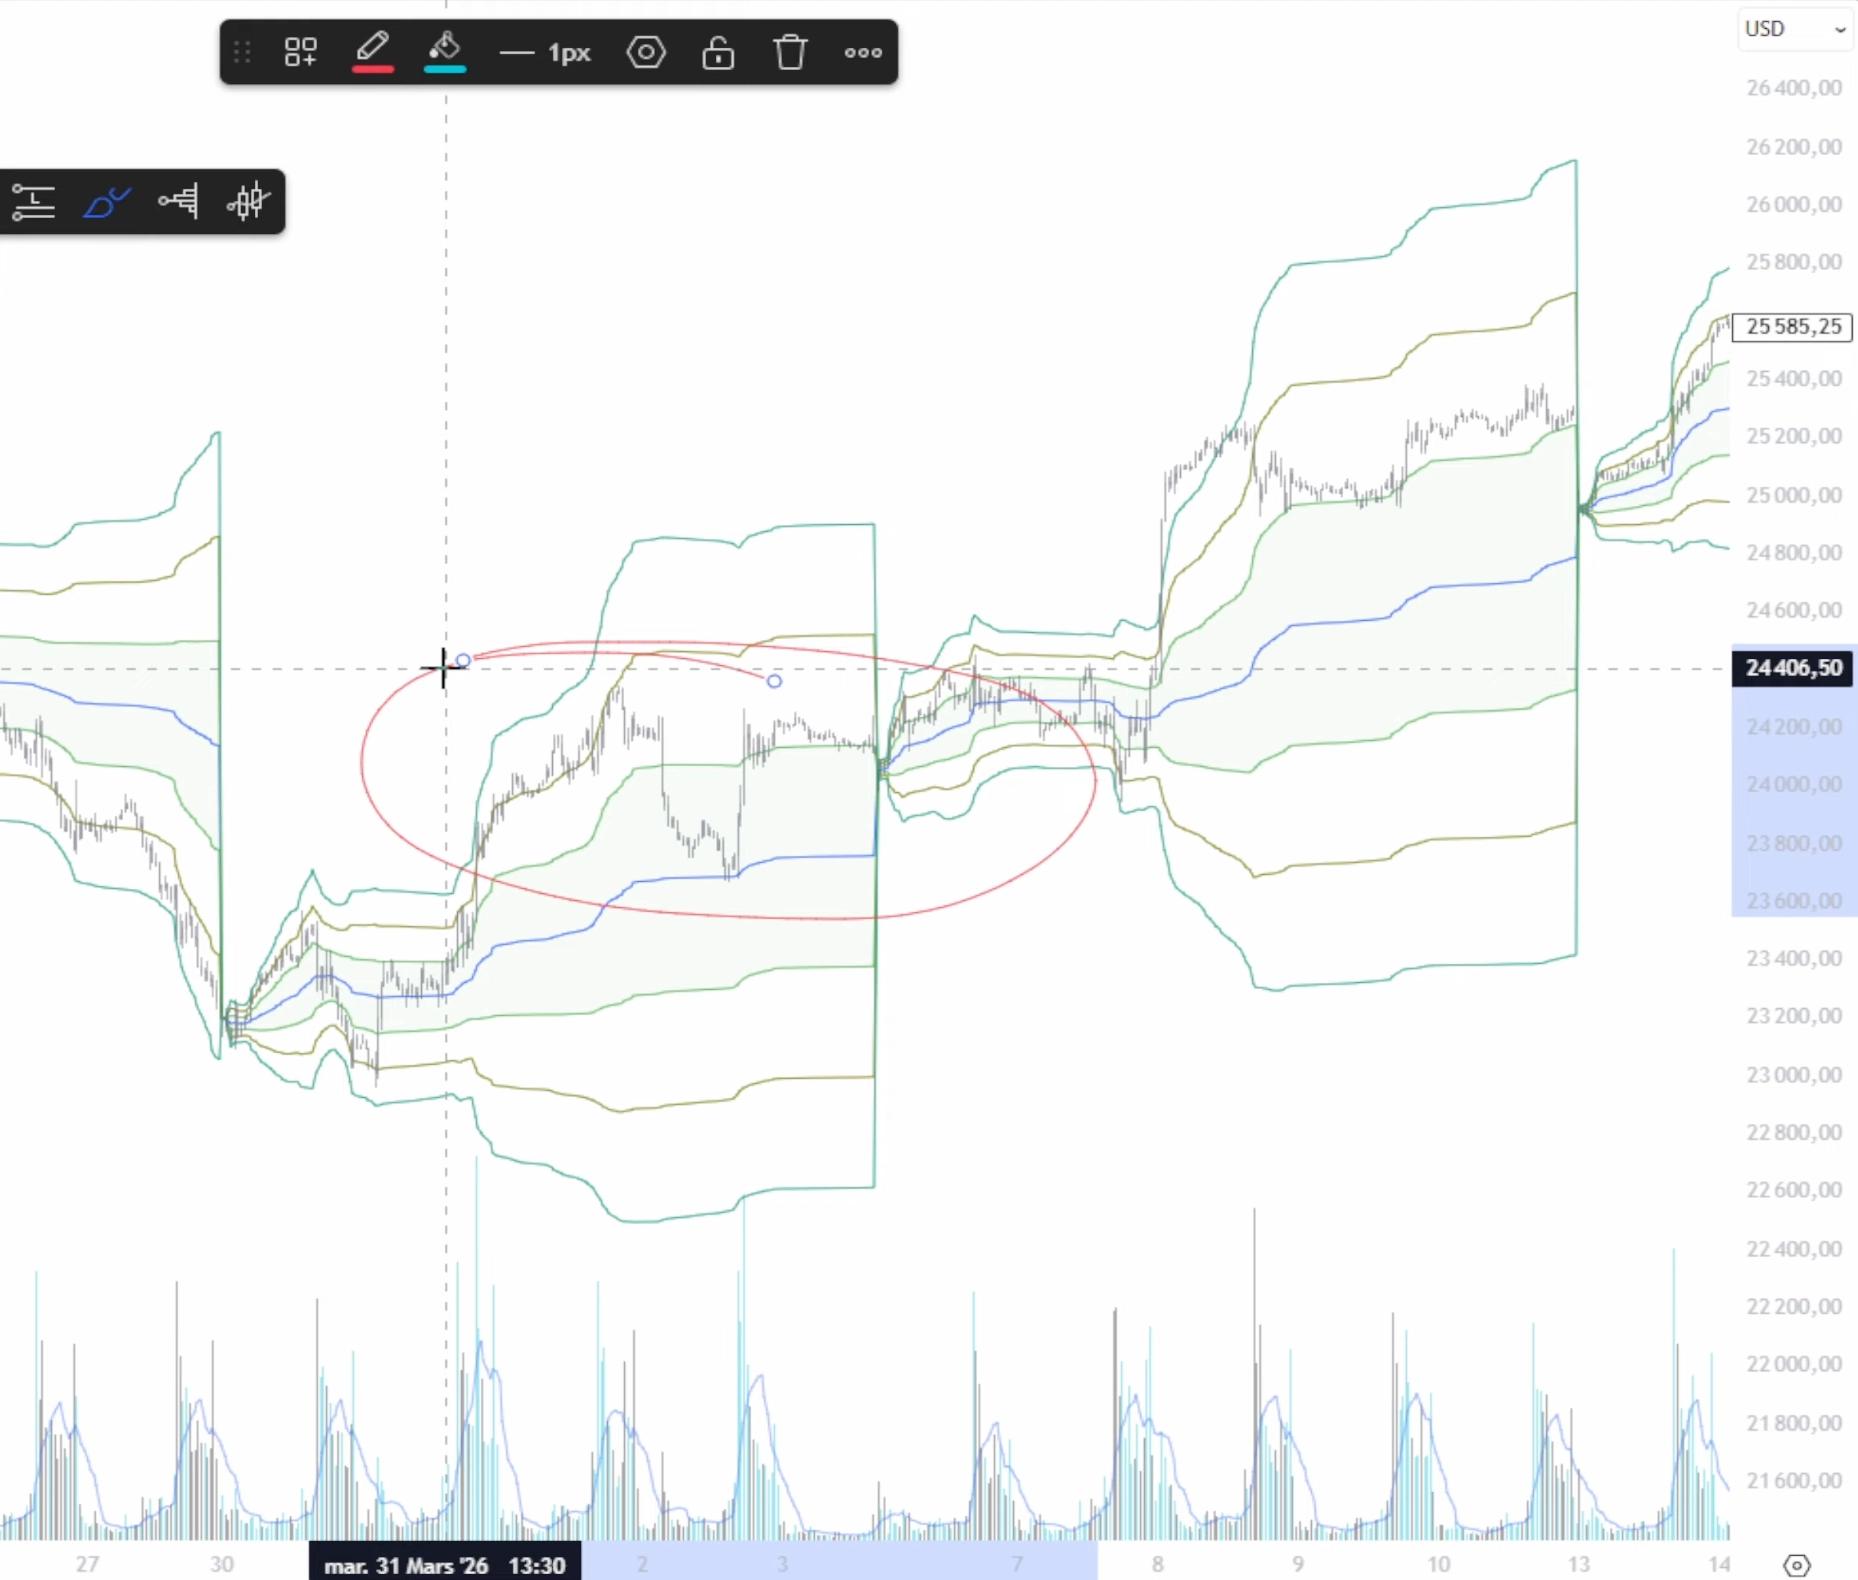Click the drag handle dots on the toolbar

pos(241,52)
